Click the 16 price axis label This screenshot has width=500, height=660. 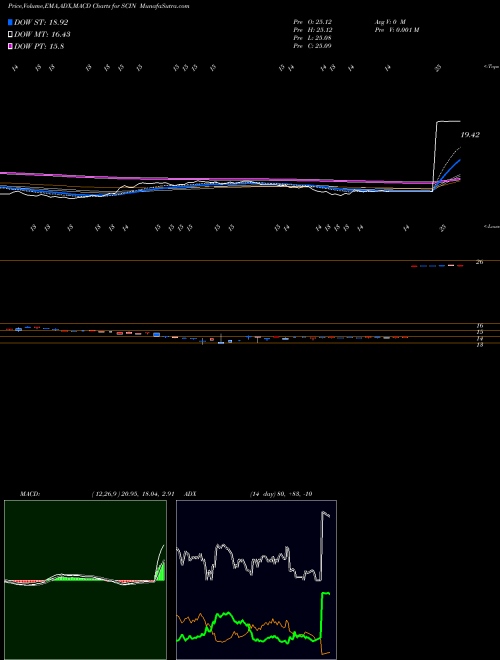click(479, 325)
